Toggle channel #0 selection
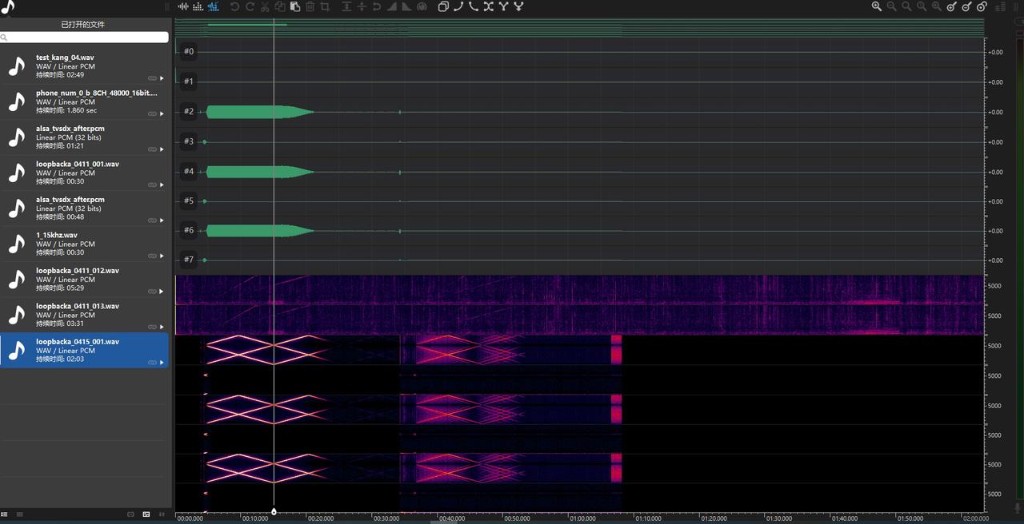The width and height of the screenshot is (1024, 524). click(189, 52)
